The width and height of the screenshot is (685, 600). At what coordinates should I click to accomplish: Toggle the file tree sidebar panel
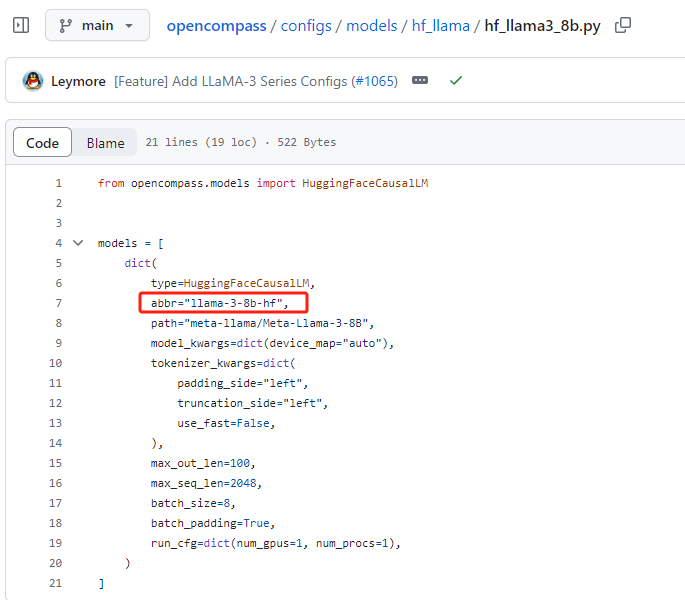click(x=20, y=25)
